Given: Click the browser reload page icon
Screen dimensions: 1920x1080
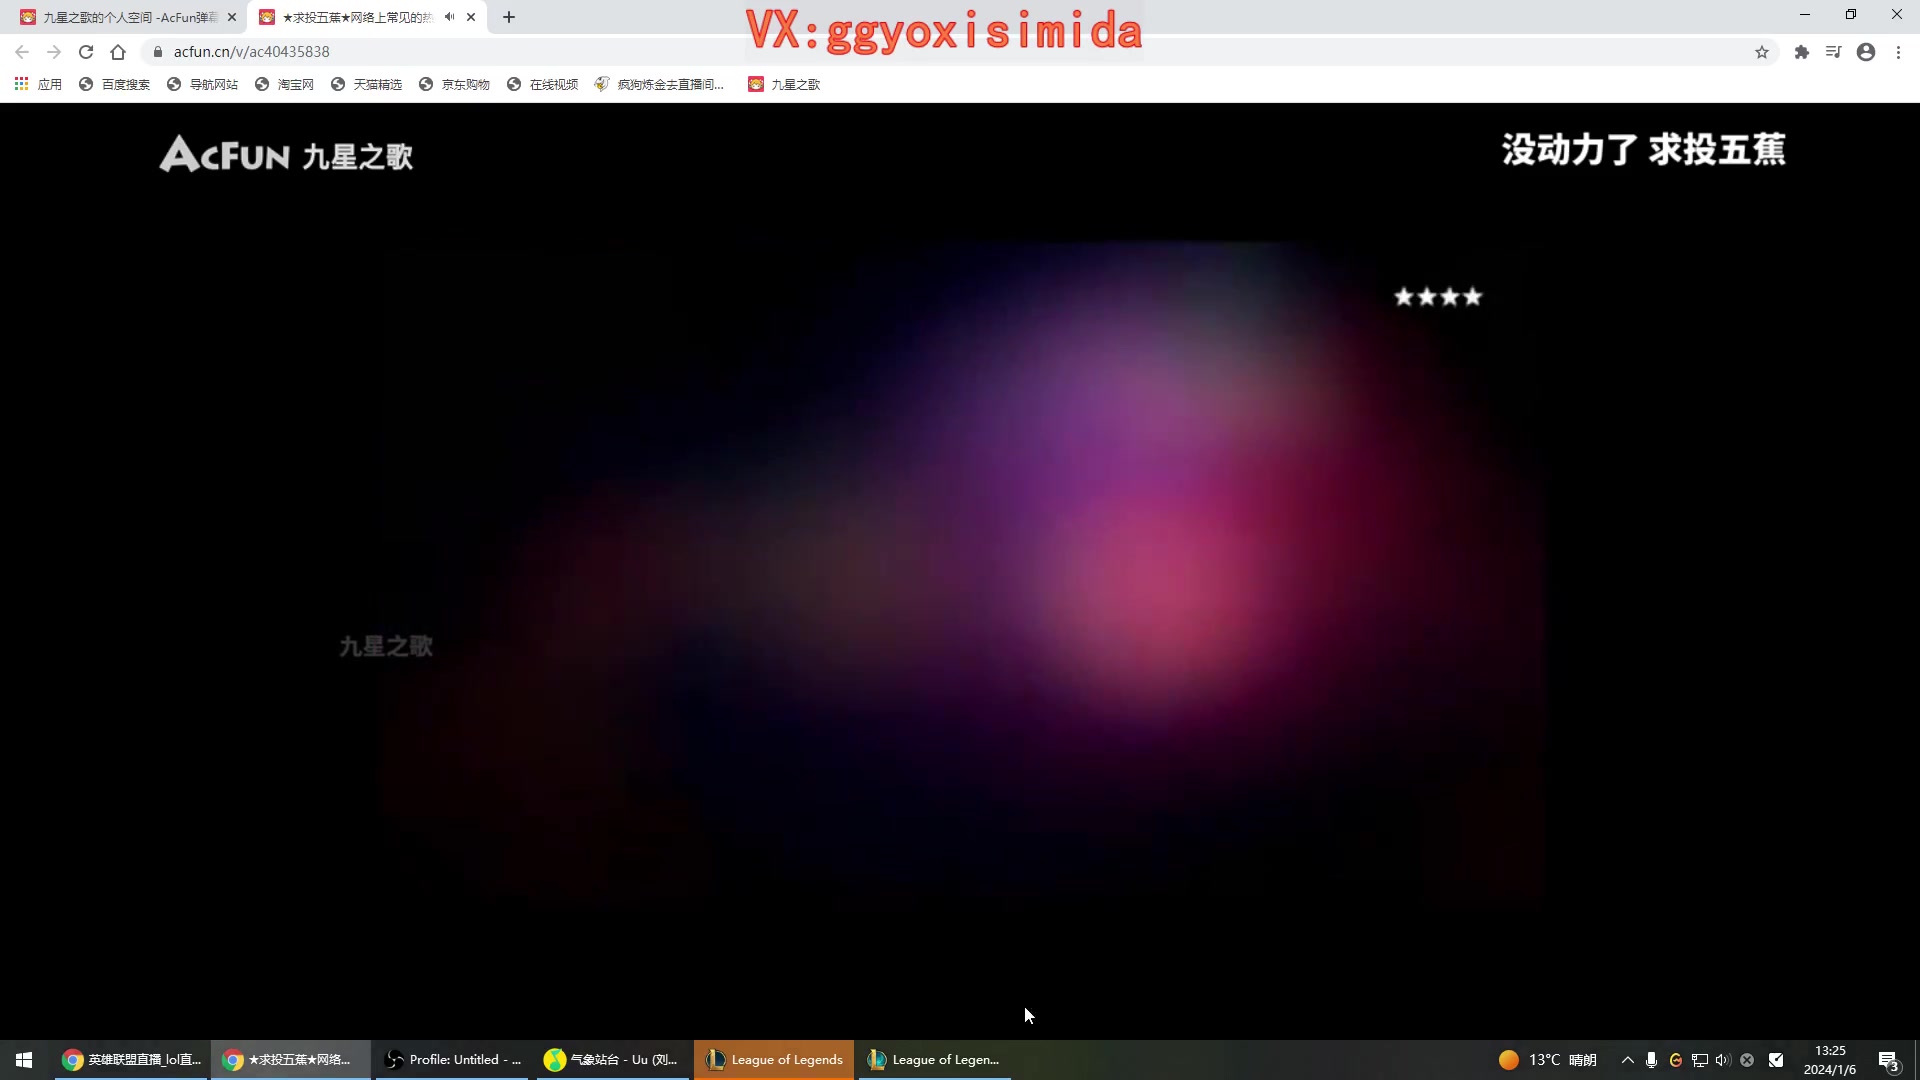Looking at the screenshot, I should (x=86, y=52).
